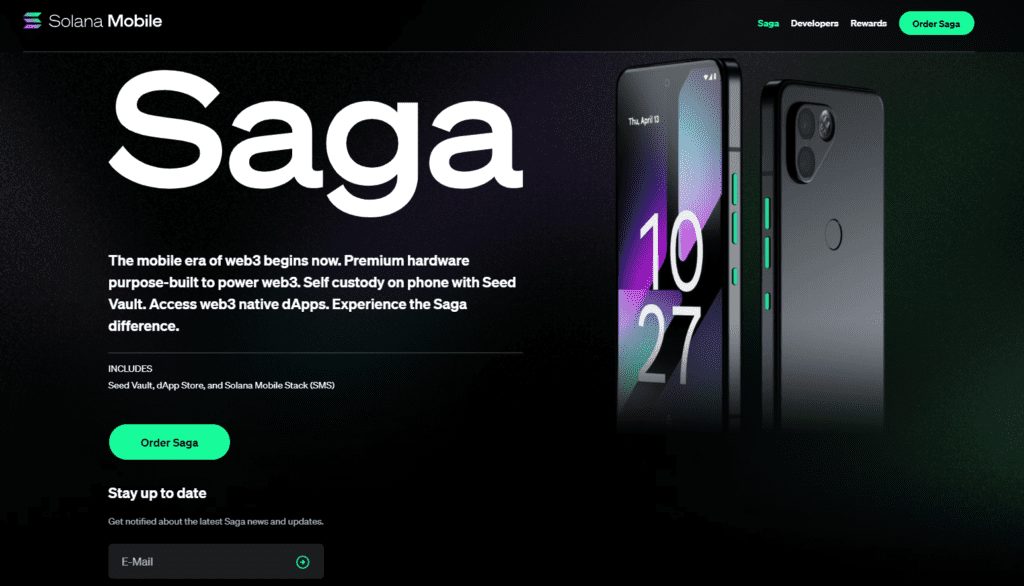This screenshot has width=1024, height=586.
Task: Click the Seed Vault, dApp Store includes text
Action: tap(221, 385)
